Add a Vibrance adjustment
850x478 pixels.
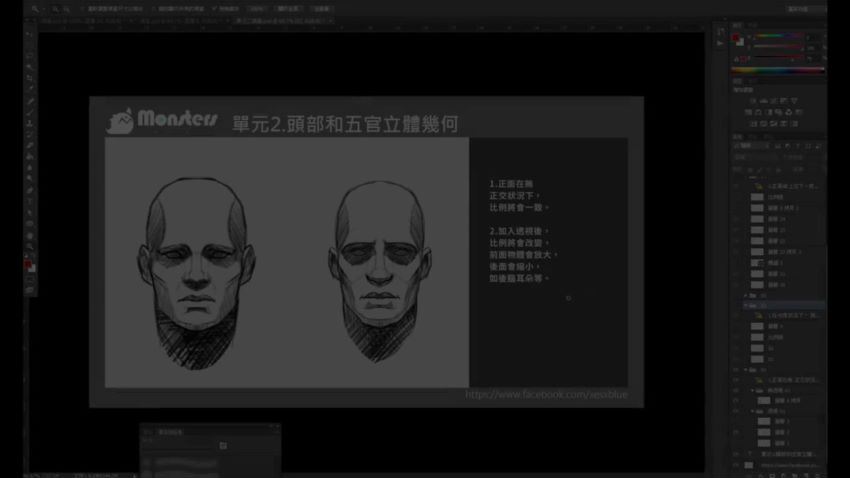[x=794, y=101]
